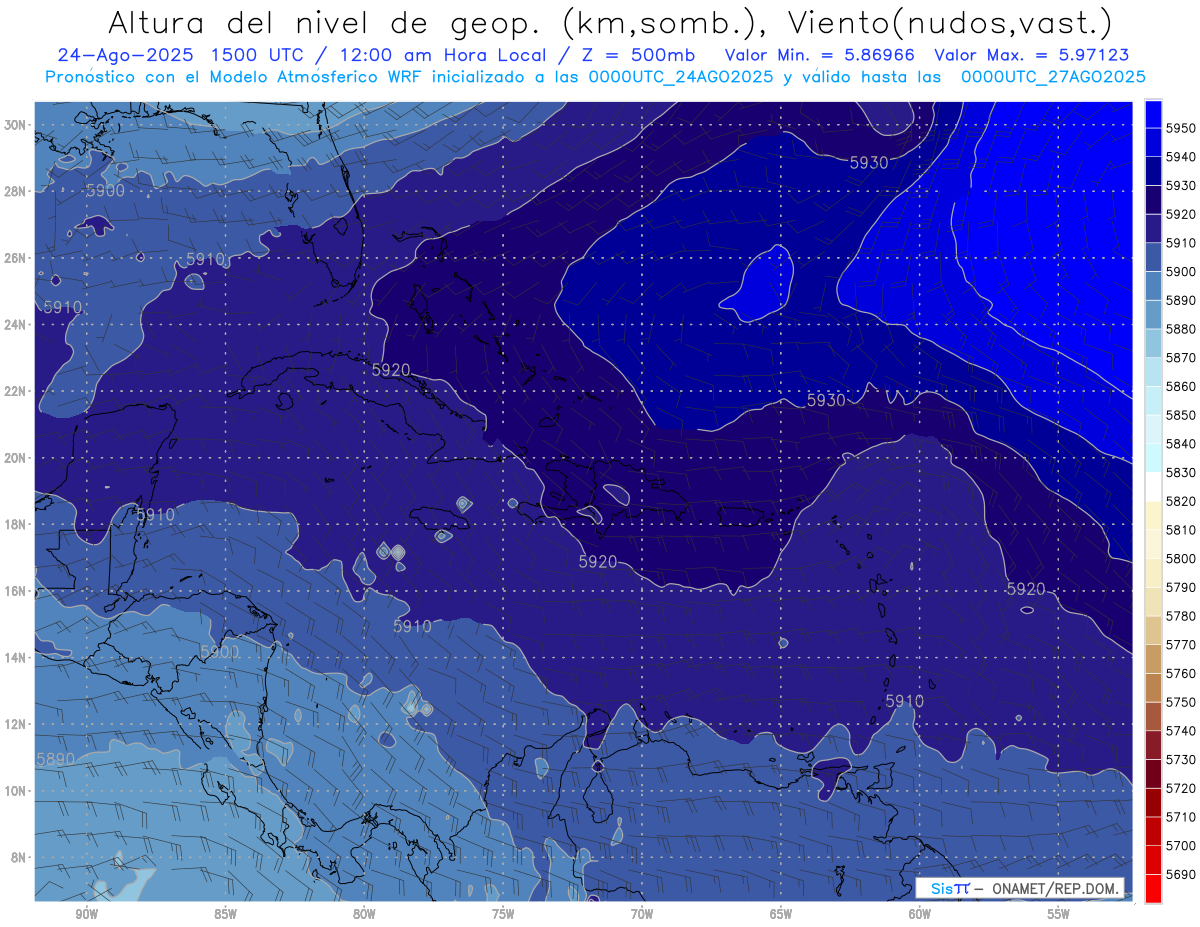1200x927 pixels.
Task: Click the 60W longitude axis label
Action: pyautogui.click(x=920, y=914)
